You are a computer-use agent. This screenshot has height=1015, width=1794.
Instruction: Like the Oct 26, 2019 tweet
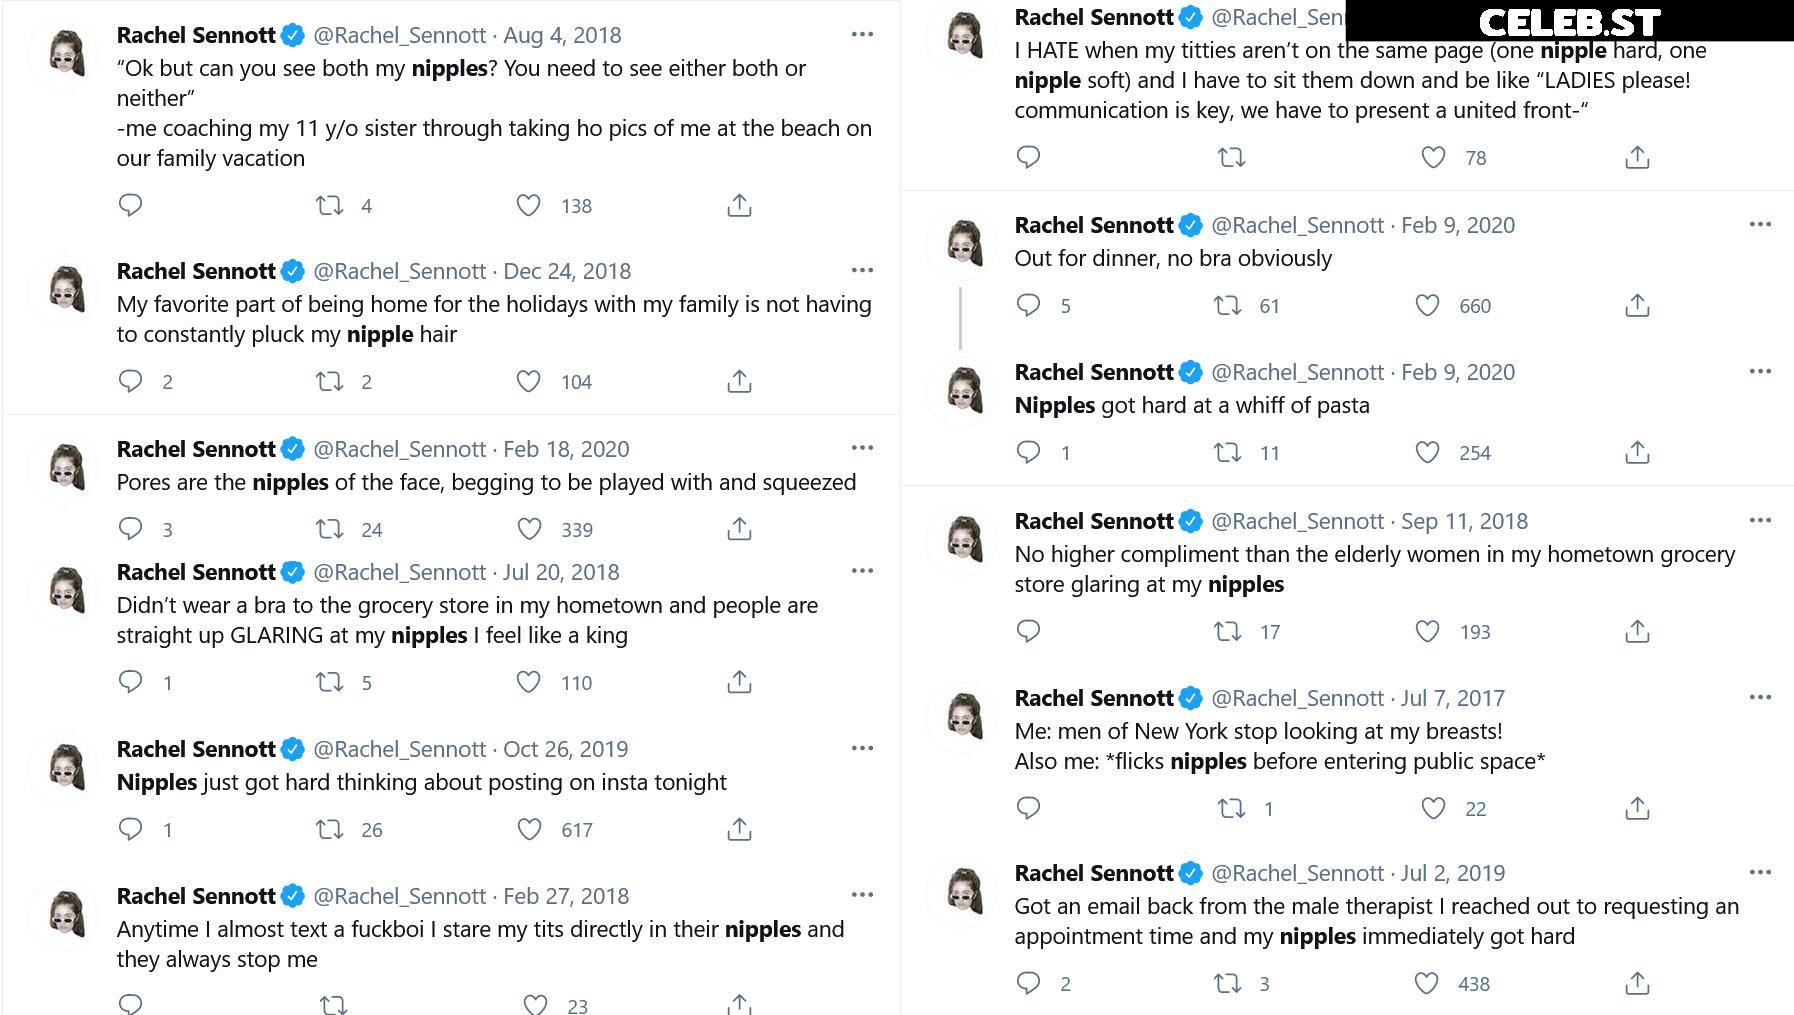[x=529, y=829]
